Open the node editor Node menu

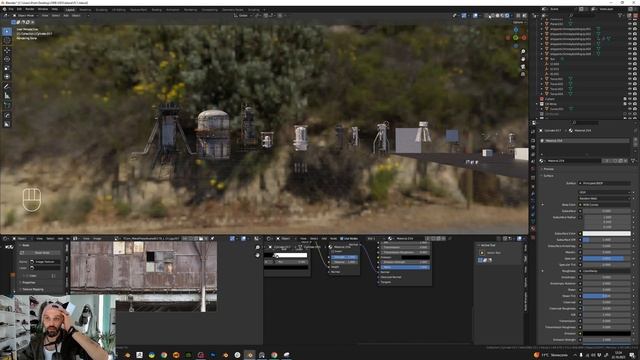tap(333, 238)
